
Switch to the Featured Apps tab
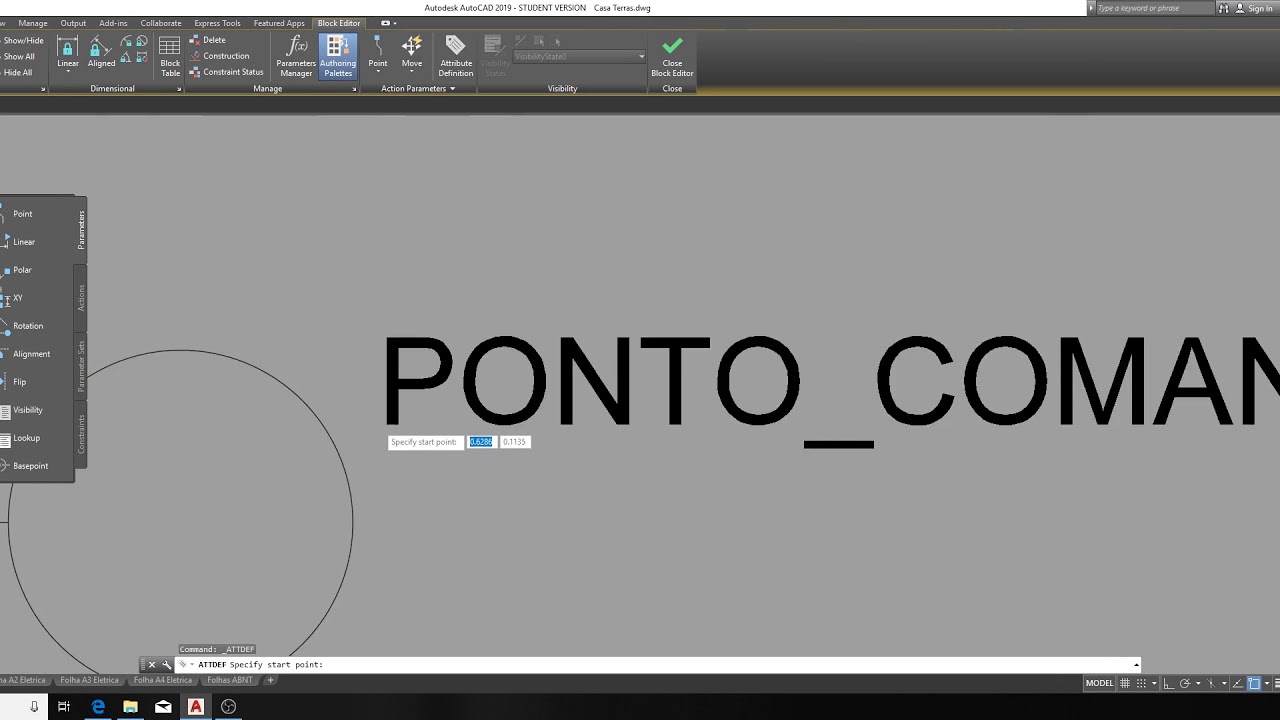point(279,23)
